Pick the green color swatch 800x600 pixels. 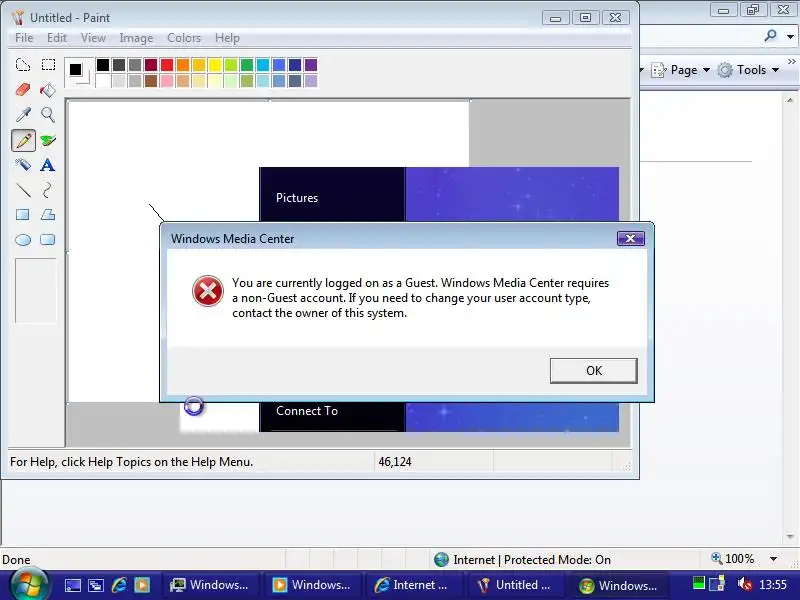[x=247, y=65]
